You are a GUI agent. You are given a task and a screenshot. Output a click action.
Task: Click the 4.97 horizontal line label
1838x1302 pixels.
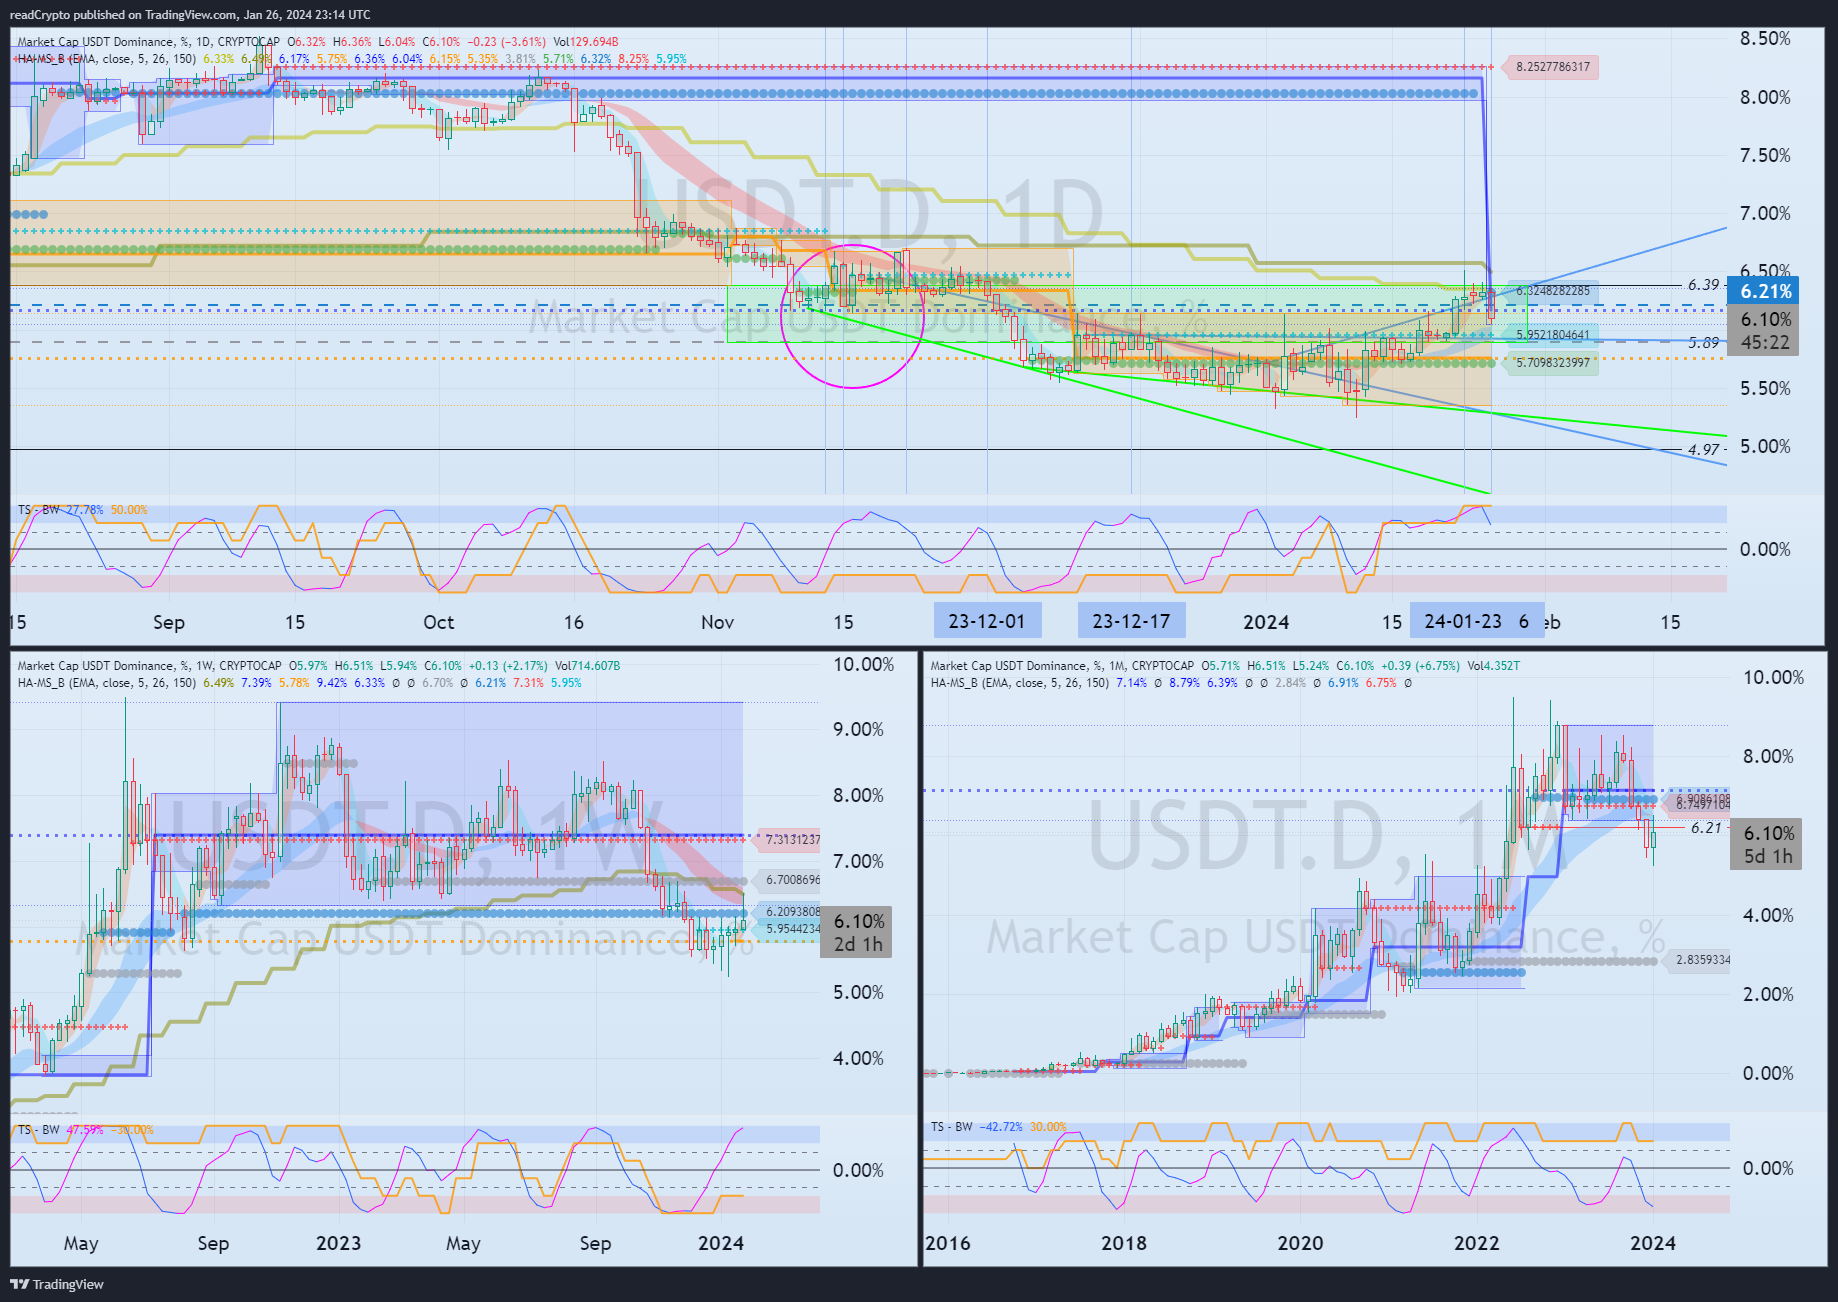tap(1703, 450)
